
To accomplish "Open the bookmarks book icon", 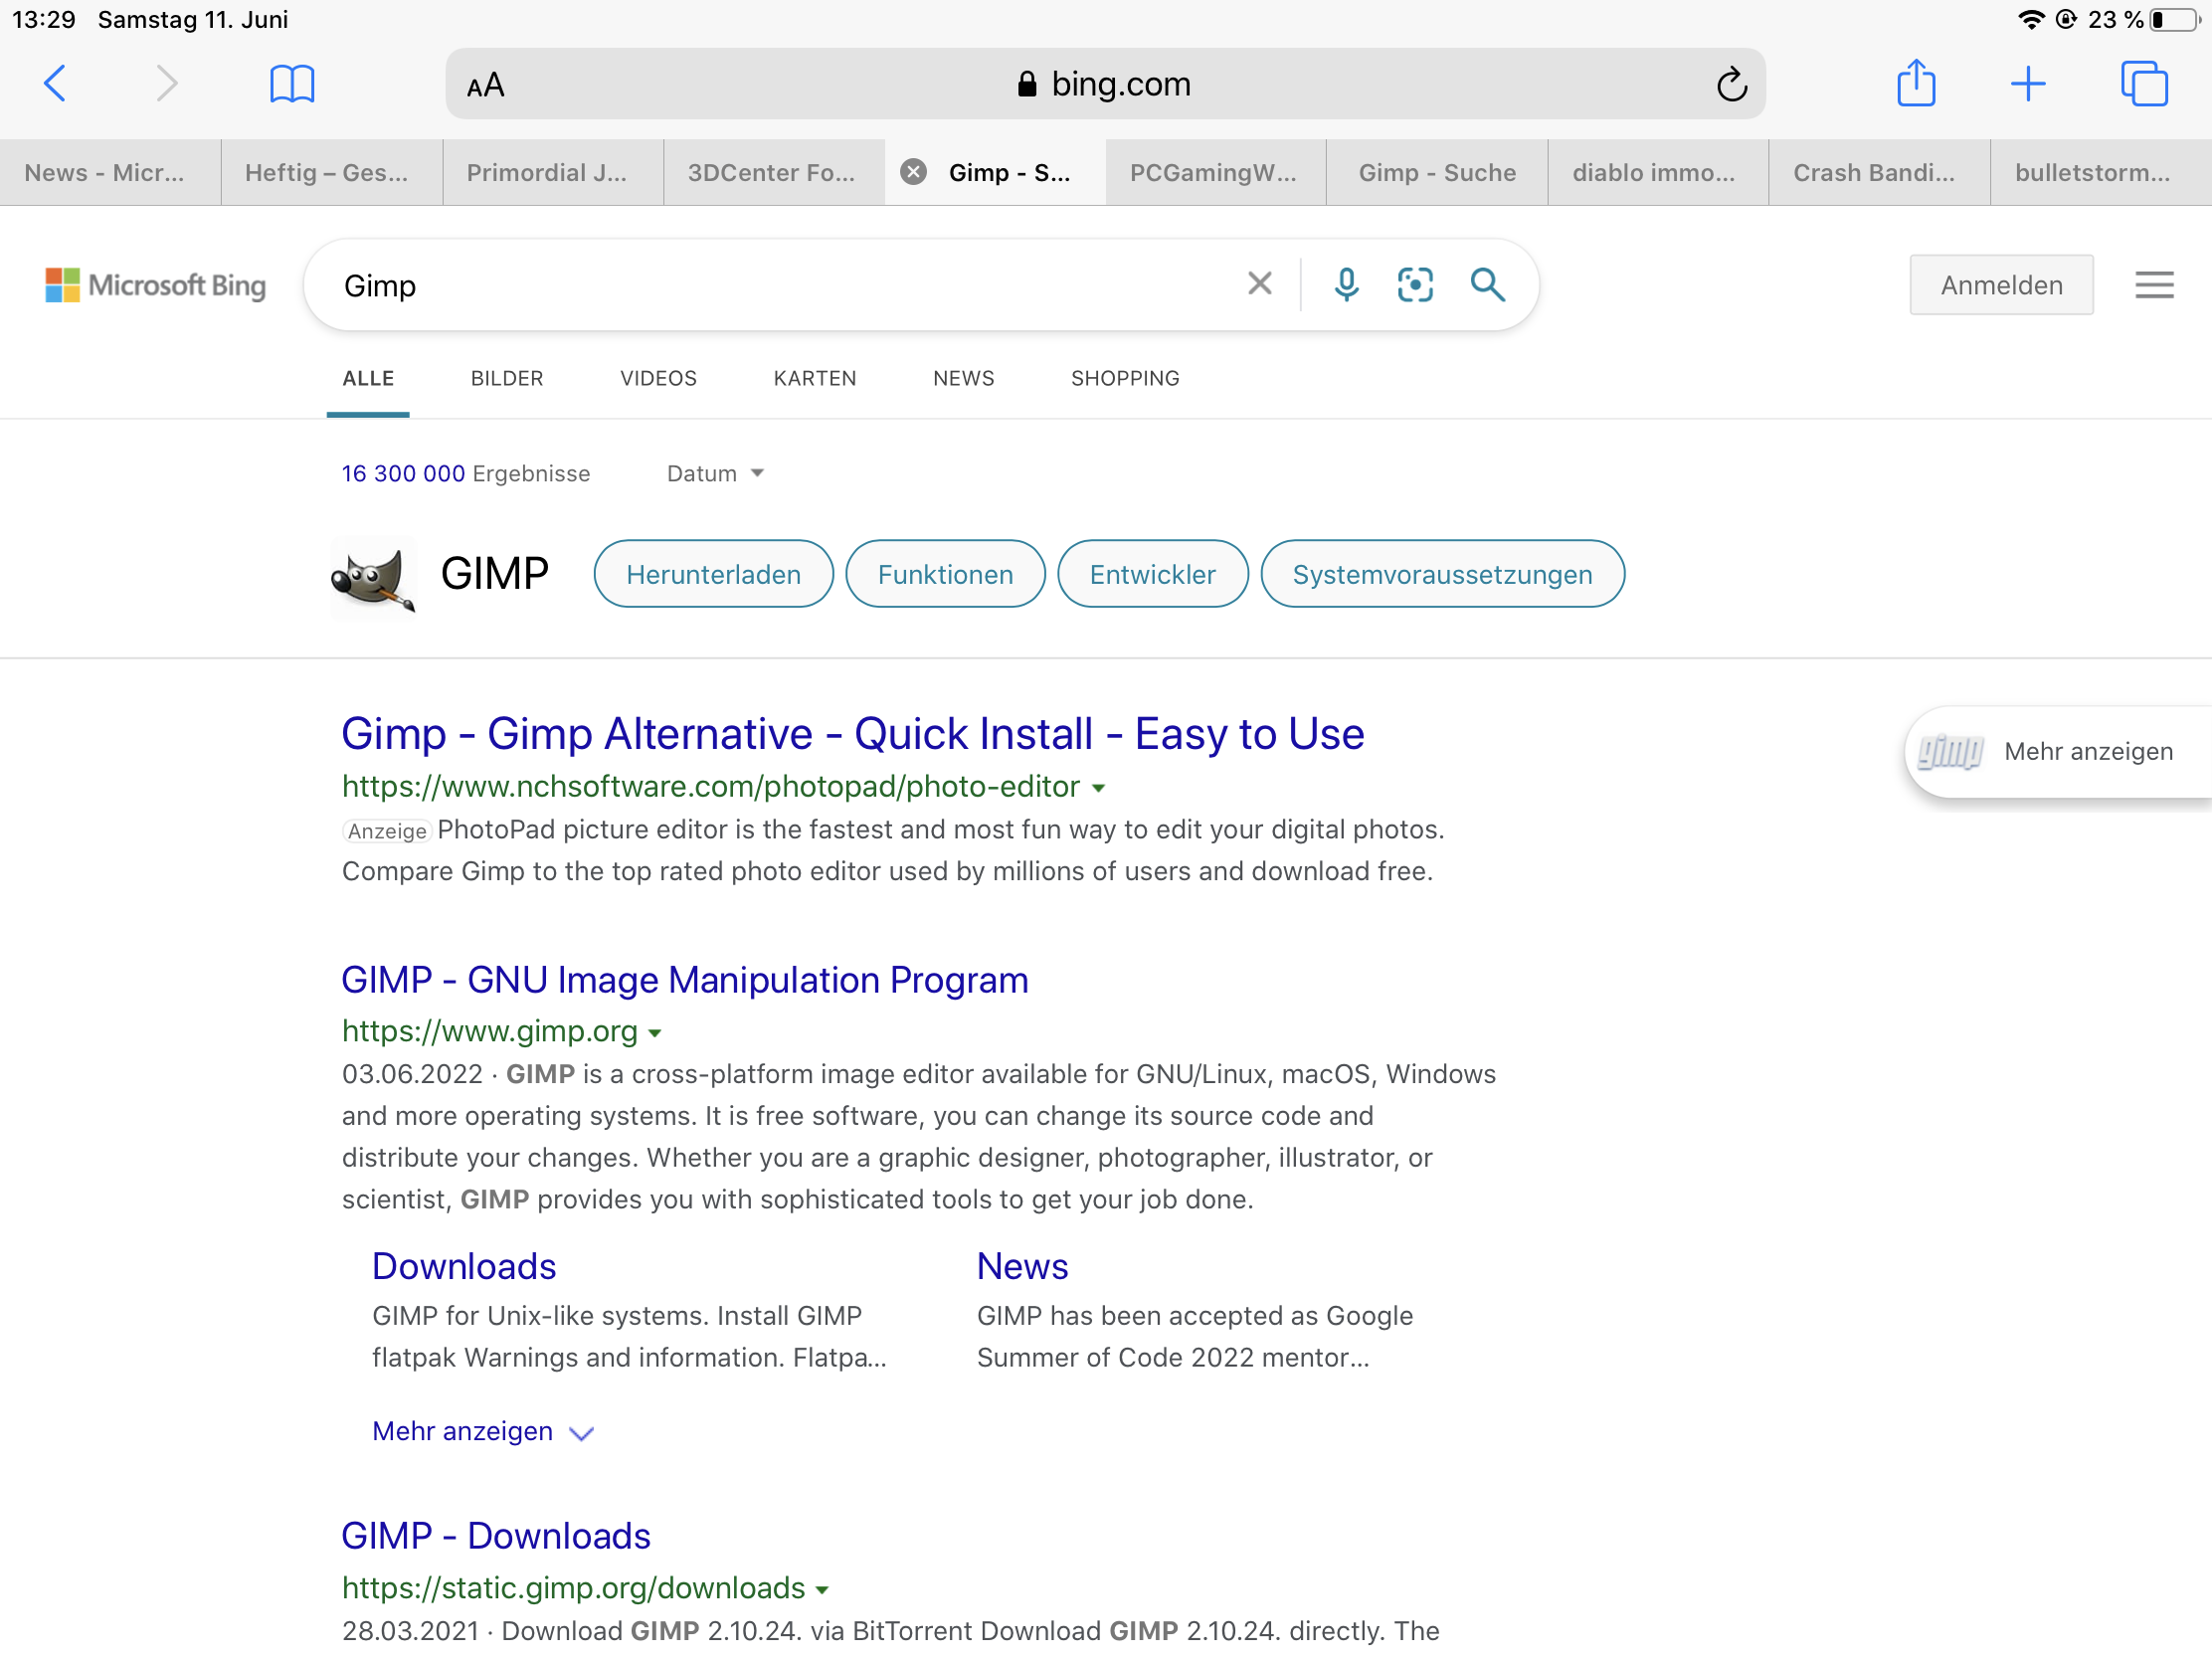I will click(x=292, y=83).
